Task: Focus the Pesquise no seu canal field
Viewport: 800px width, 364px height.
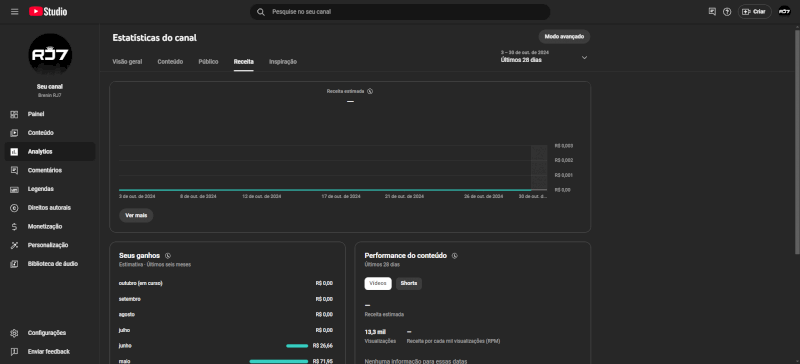Action: 400,12
